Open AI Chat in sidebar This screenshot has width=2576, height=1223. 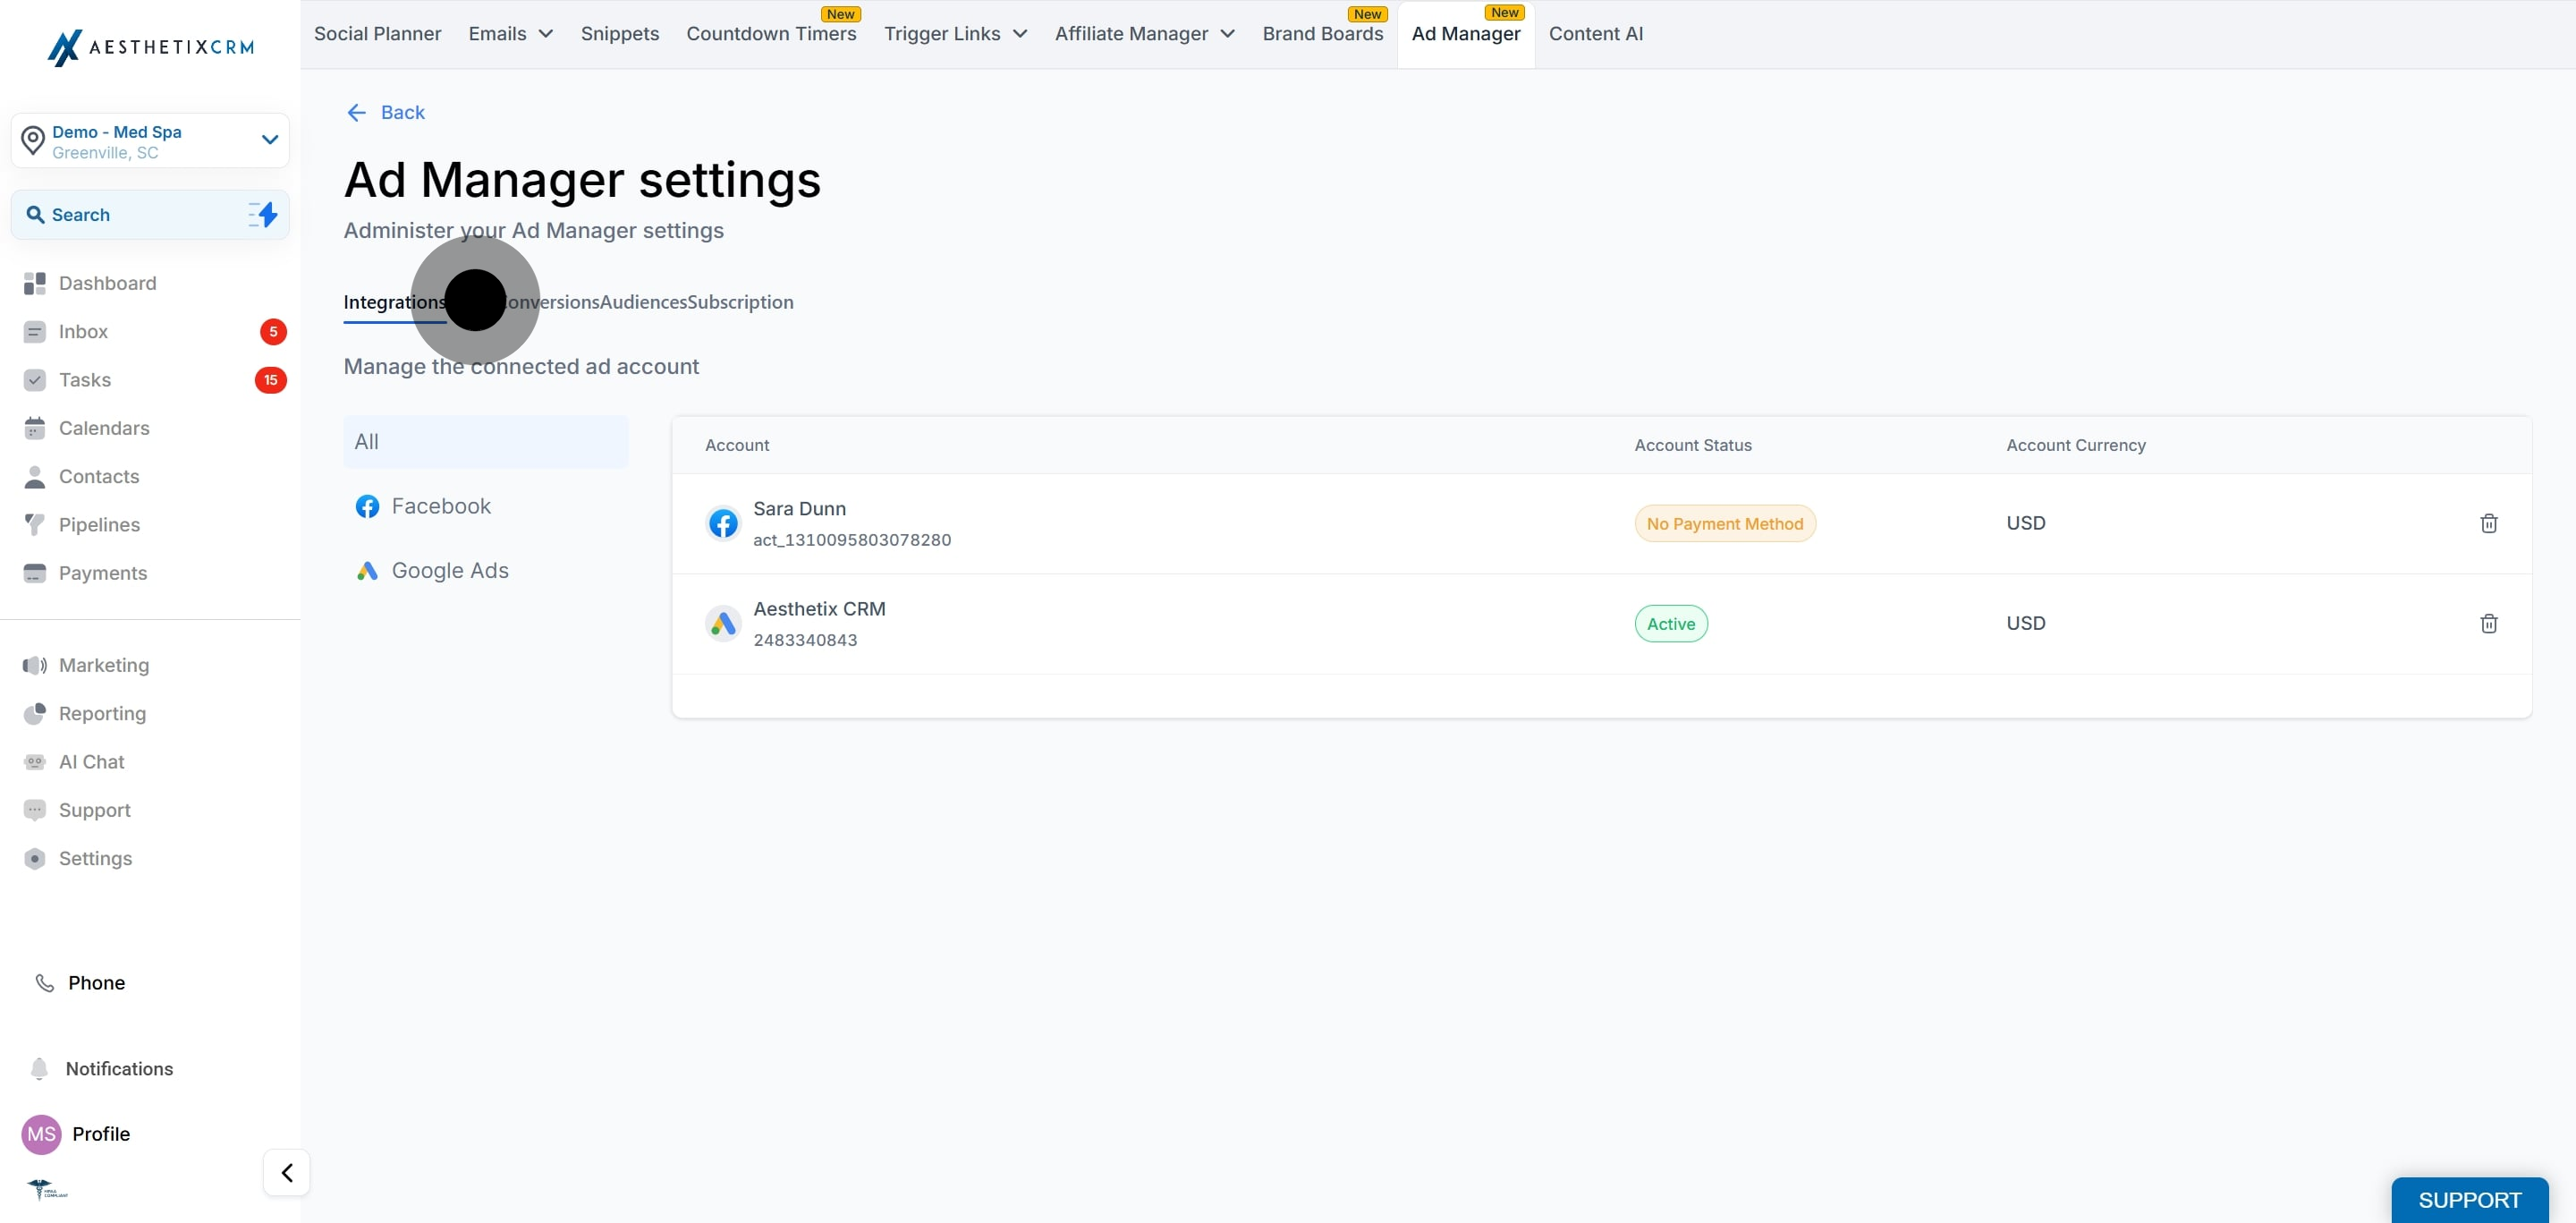click(91, 761)
